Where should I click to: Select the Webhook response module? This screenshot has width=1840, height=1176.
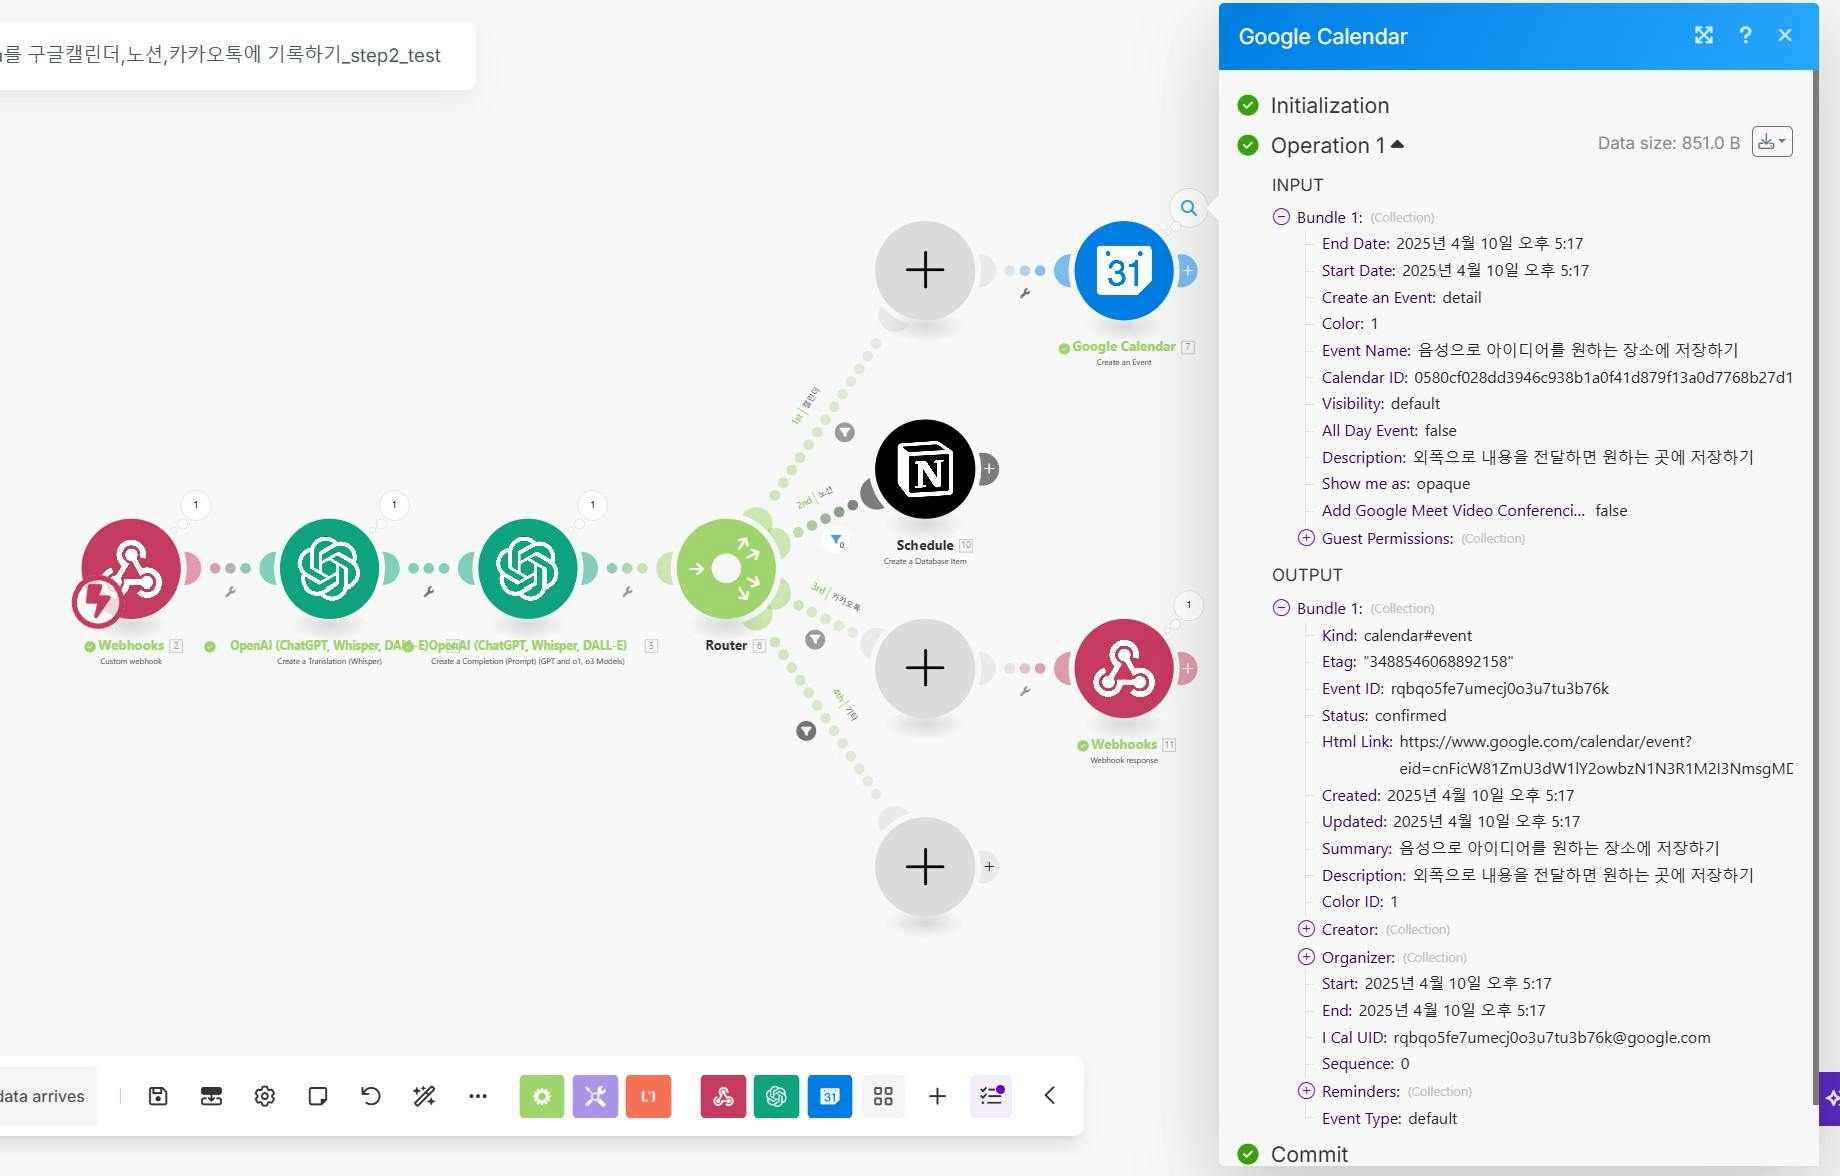click(1124, 668)
